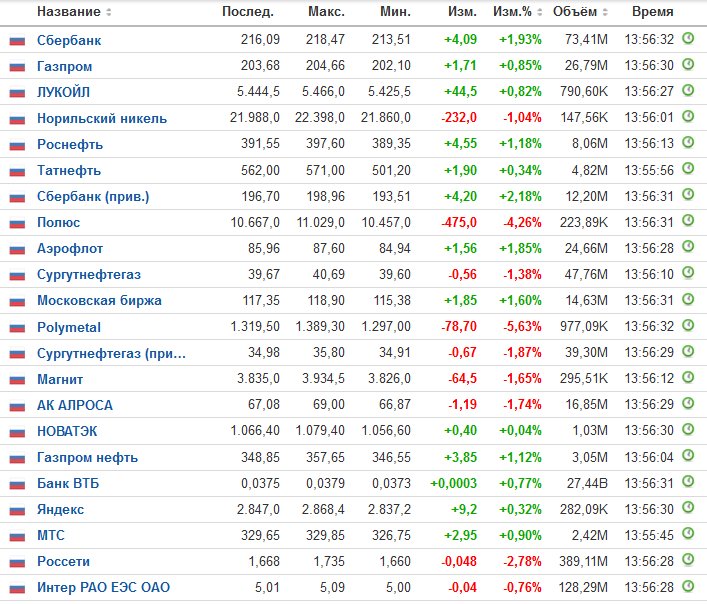Click the clock icon in Россети row
The height and width of the screenshot is (604, 707).
(x=688, y=560)
